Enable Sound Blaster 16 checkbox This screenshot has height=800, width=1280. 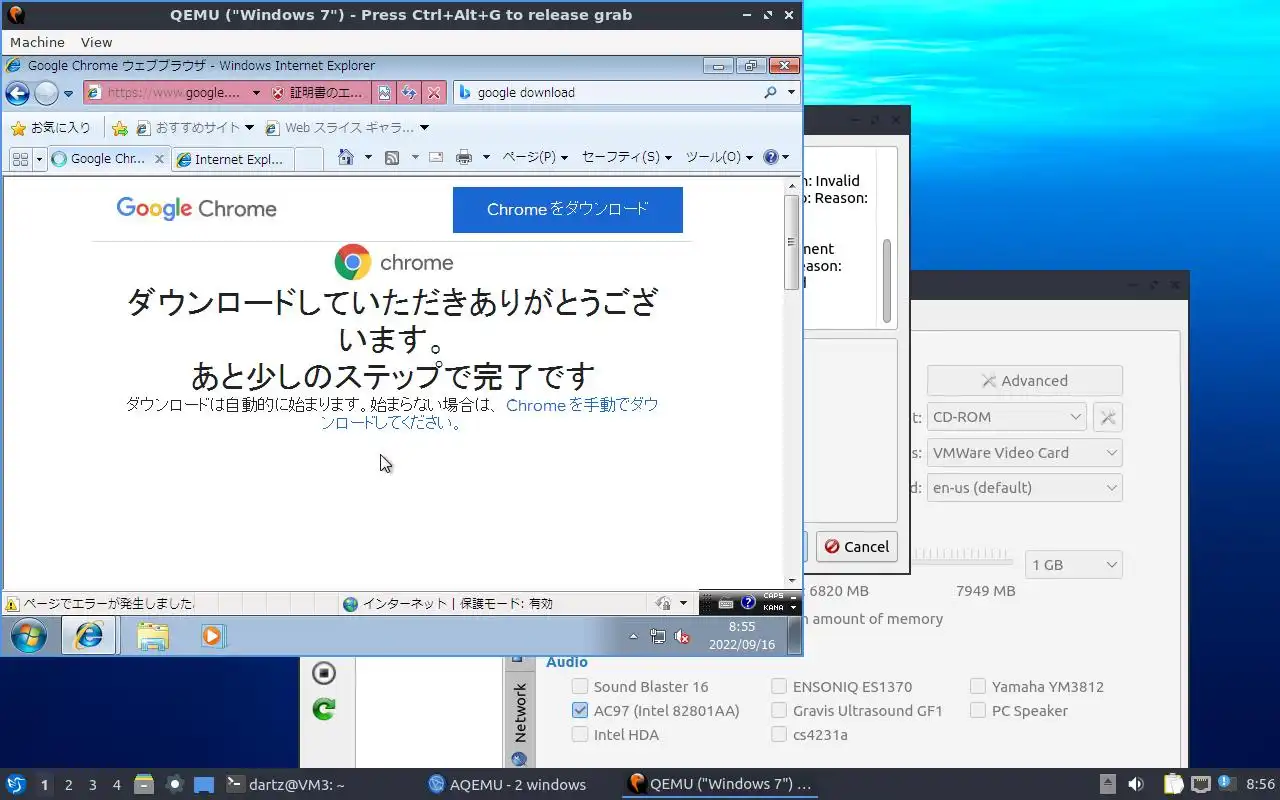[x=580, y=687]
